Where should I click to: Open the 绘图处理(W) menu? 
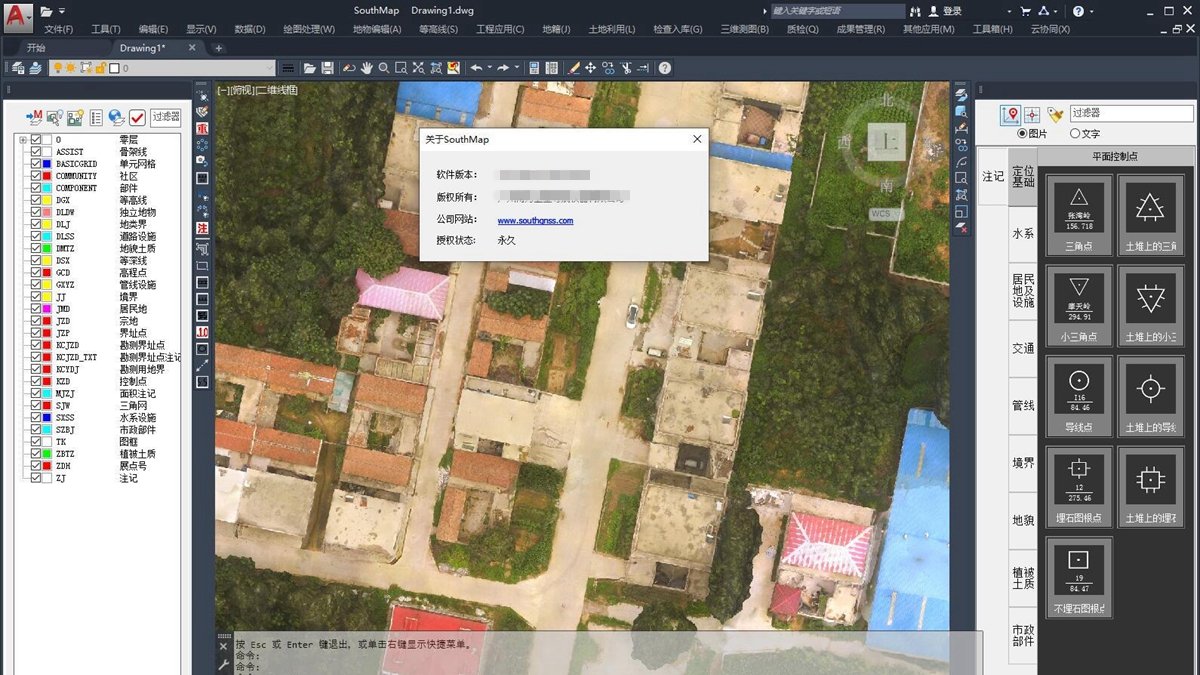tap(309, 29)
